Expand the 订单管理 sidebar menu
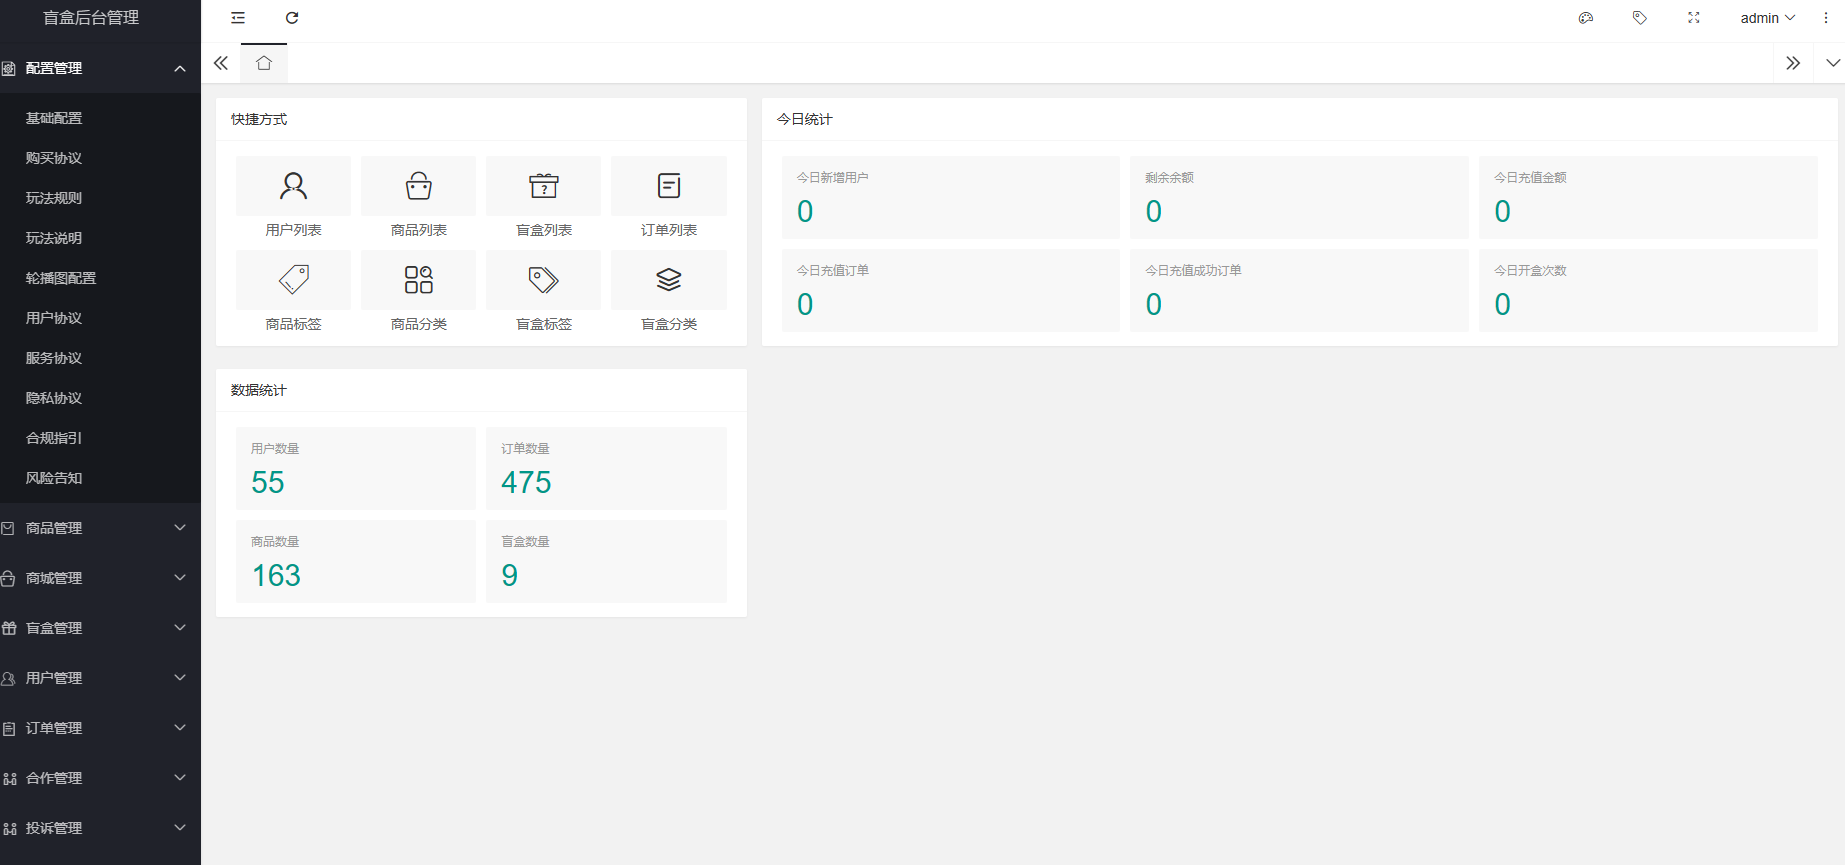1845x865 pixels. point(100,728)
